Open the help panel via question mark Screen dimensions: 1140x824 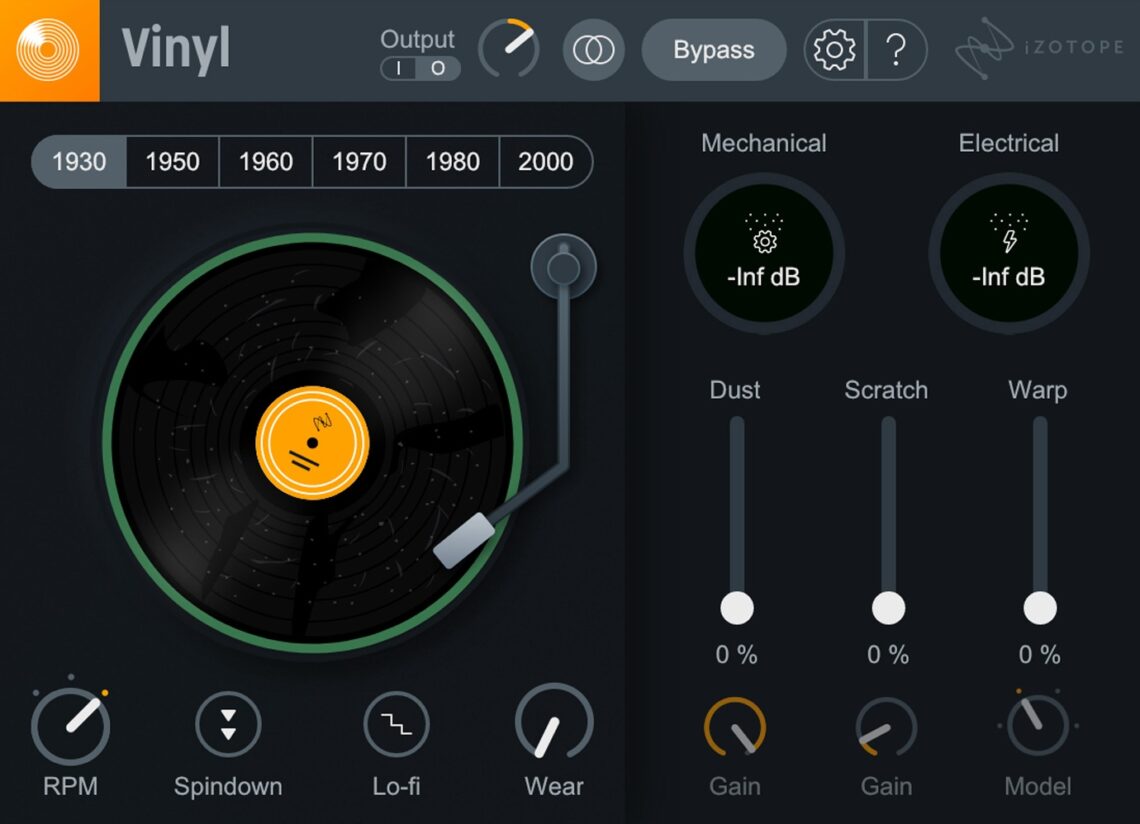point(895,49)
